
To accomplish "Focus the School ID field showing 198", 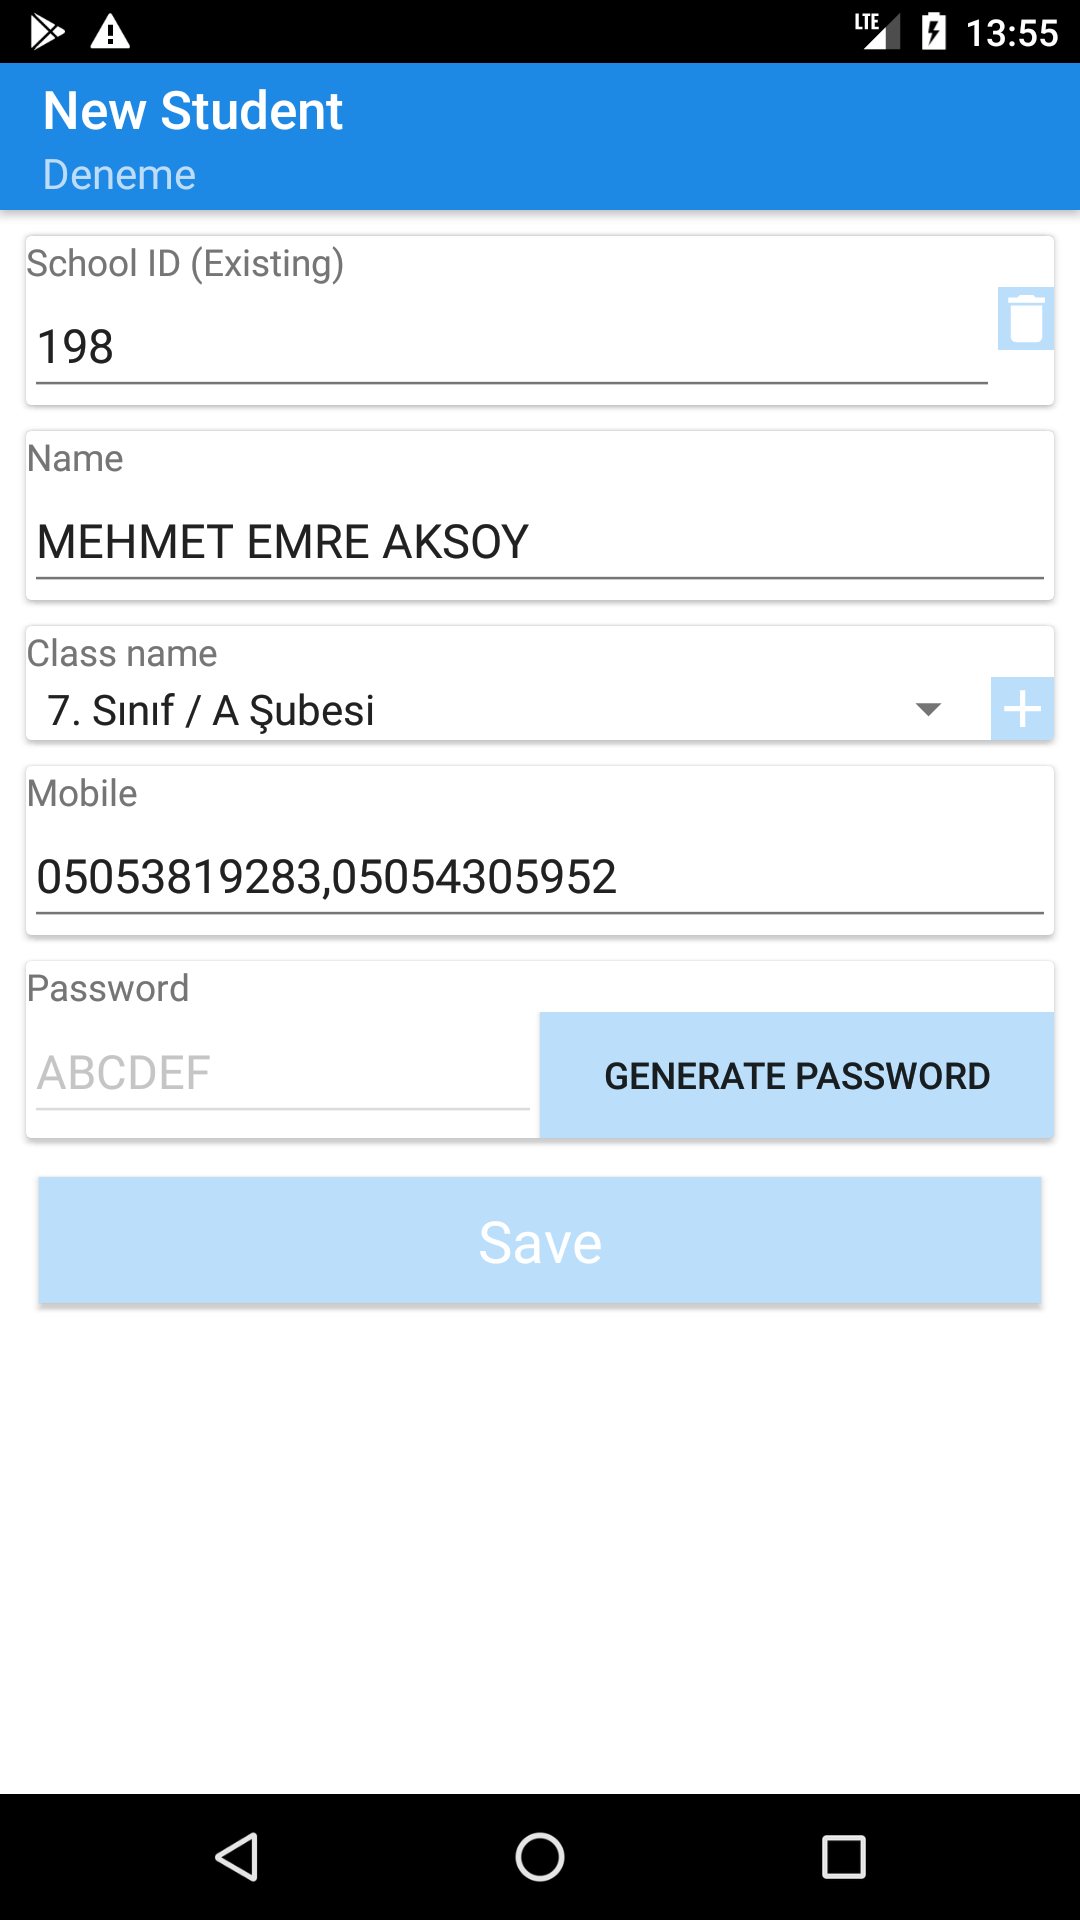I will coord(510,348).
